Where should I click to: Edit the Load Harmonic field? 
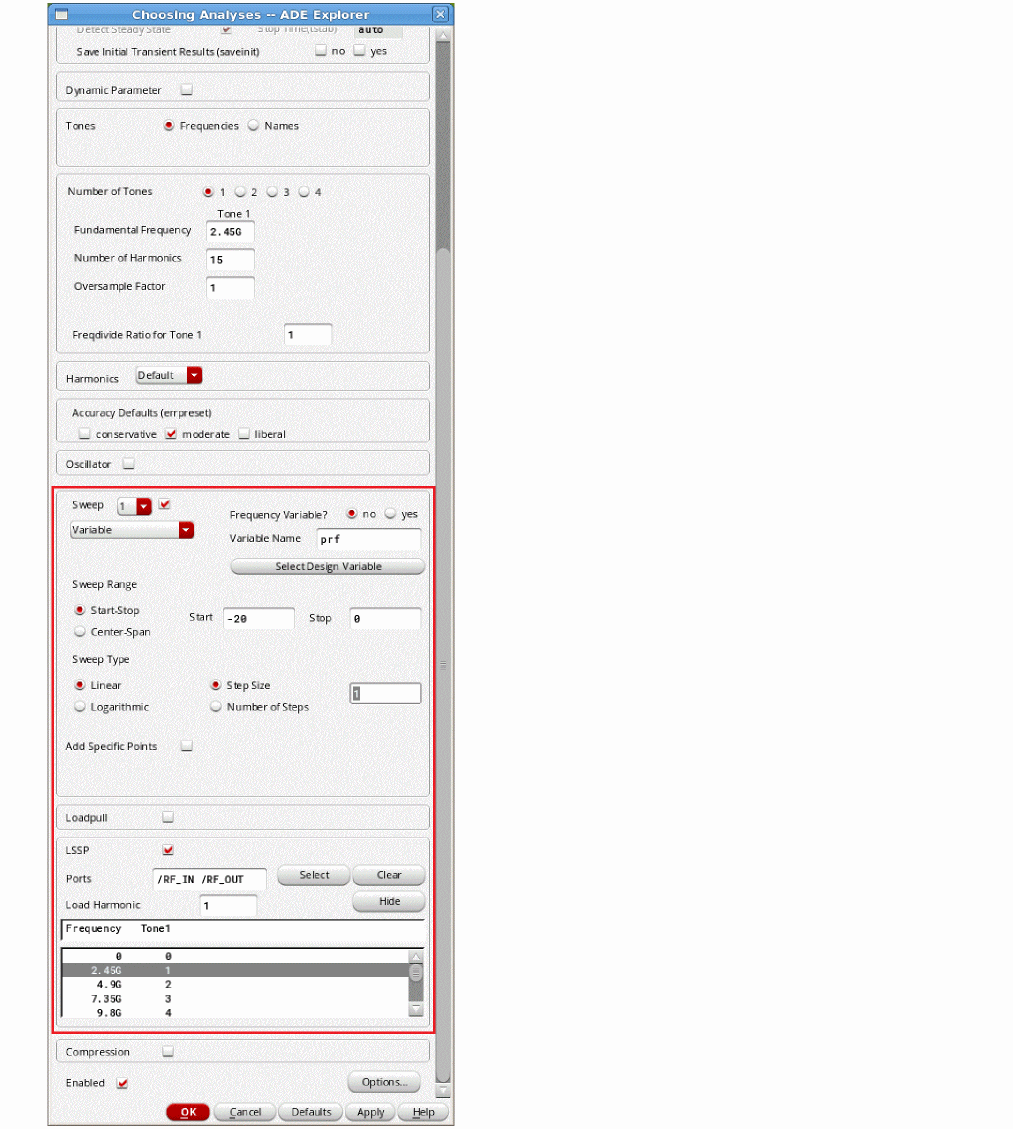point(228,906)
